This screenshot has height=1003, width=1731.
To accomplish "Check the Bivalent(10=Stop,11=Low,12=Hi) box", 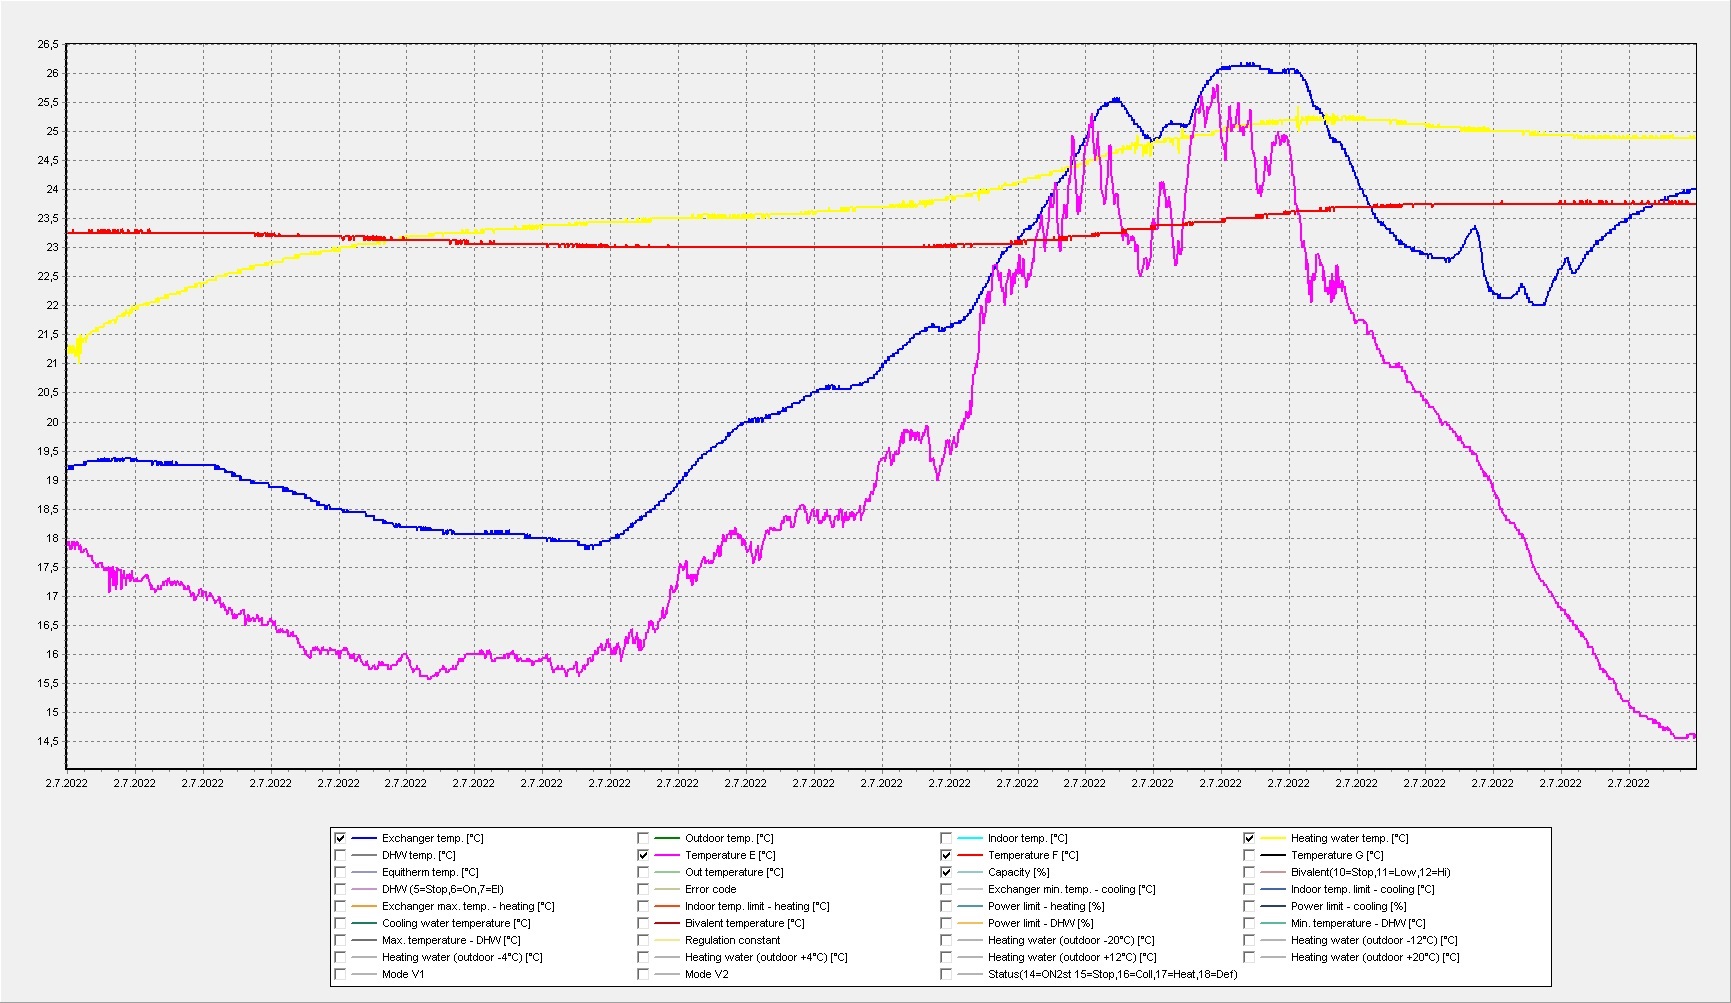I will click(x=1249, y=872).
